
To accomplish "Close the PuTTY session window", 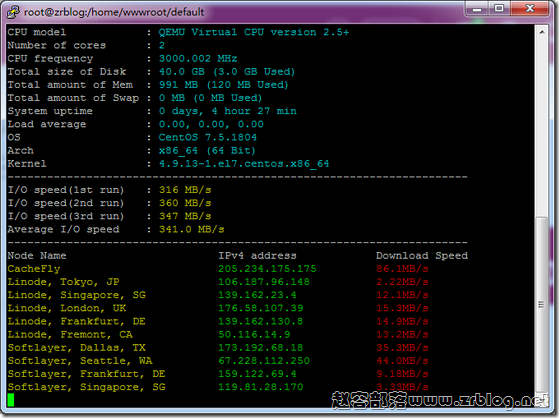I will 530,9.
